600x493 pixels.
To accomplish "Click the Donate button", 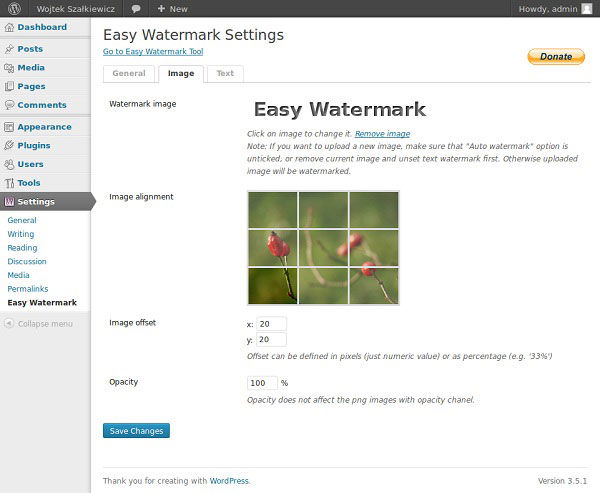I will [556, 57].
